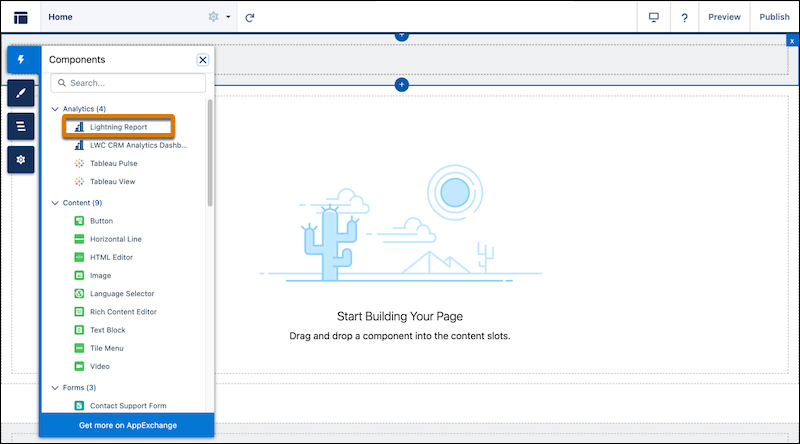Viewport: 800px width, 444px height.
Task: Click the Preview button
Action: (724, 17)
